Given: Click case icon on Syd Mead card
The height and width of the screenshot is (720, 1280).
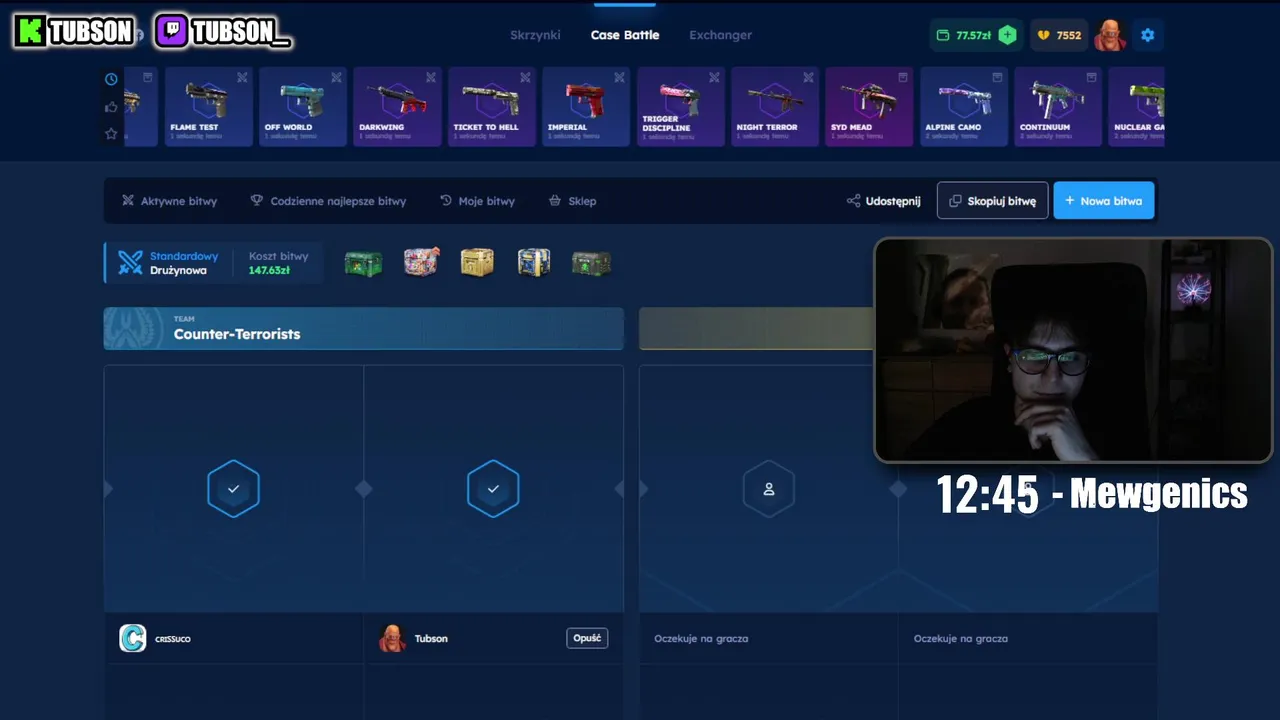Looking at the screenshot, I should click(x=903, y=77).
